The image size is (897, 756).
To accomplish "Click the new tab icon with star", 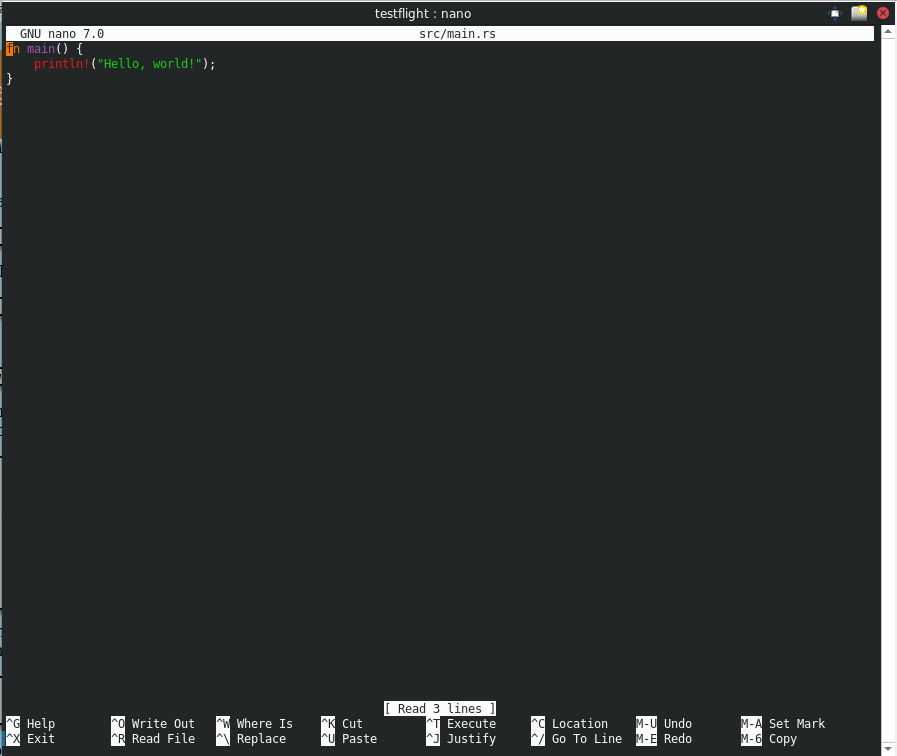I will point(859,13).
